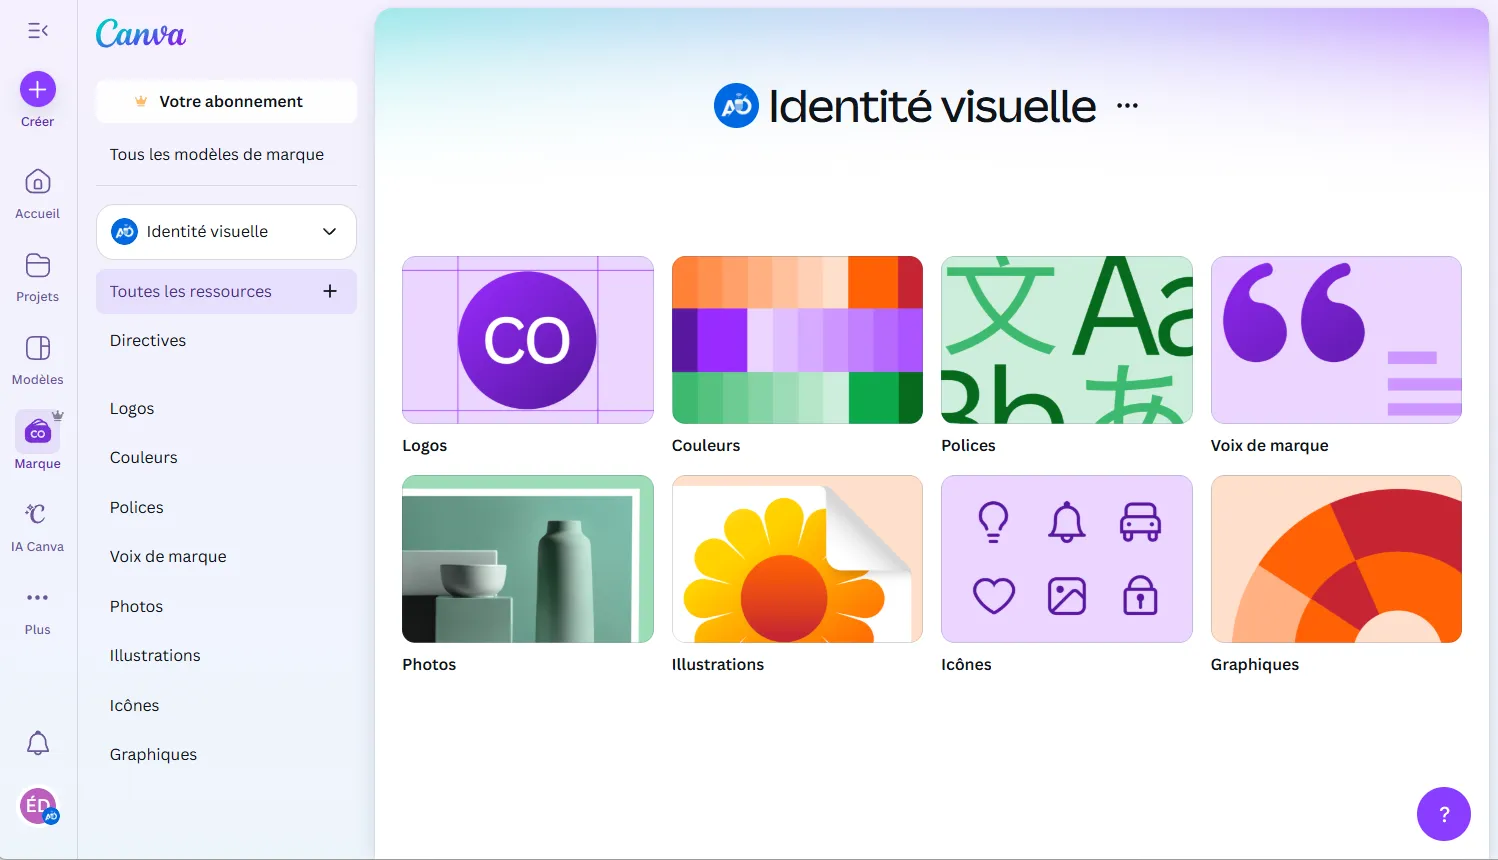Select Couleurs in the resource list

143,457
